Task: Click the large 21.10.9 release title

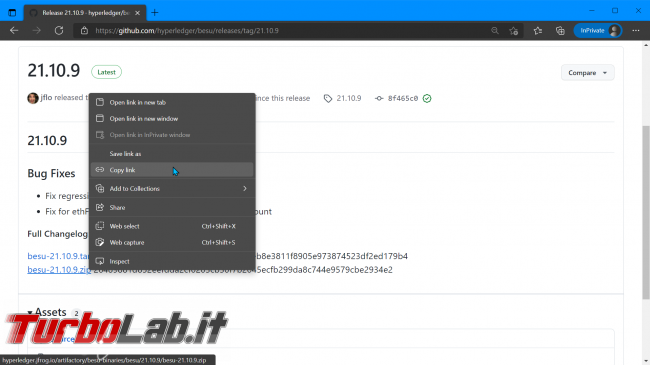Action: click(x=54, y=71)
